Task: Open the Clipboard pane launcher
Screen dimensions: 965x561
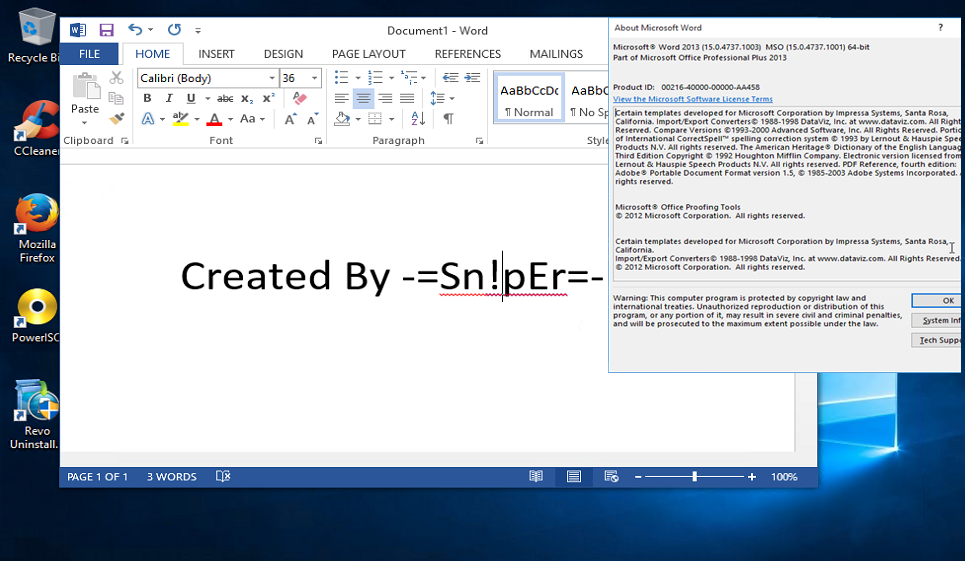Action: (x=125, y=141)
